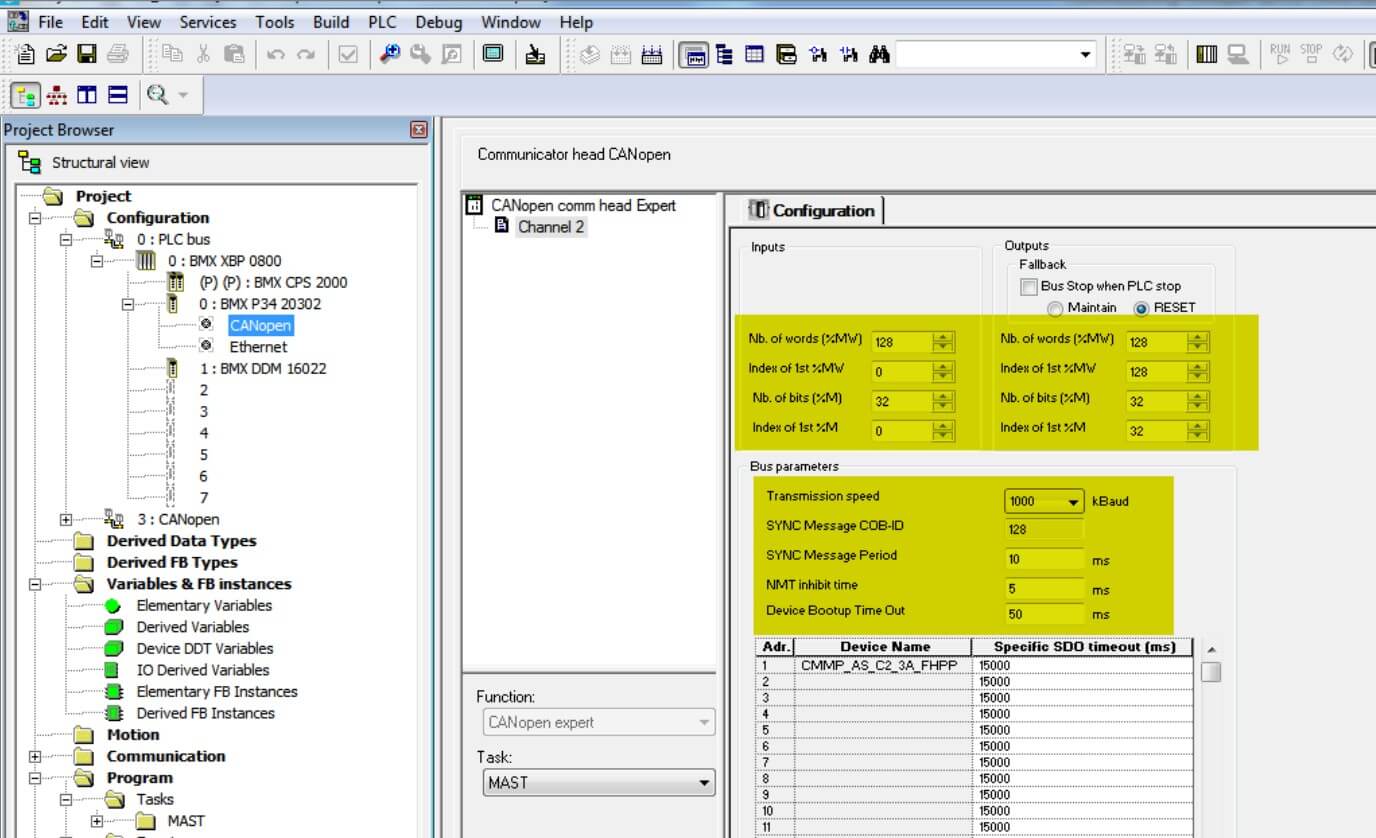Click the binoculars search icon
The height and width of the screenshot is (838, 1376).
click(x=879, y=55)
